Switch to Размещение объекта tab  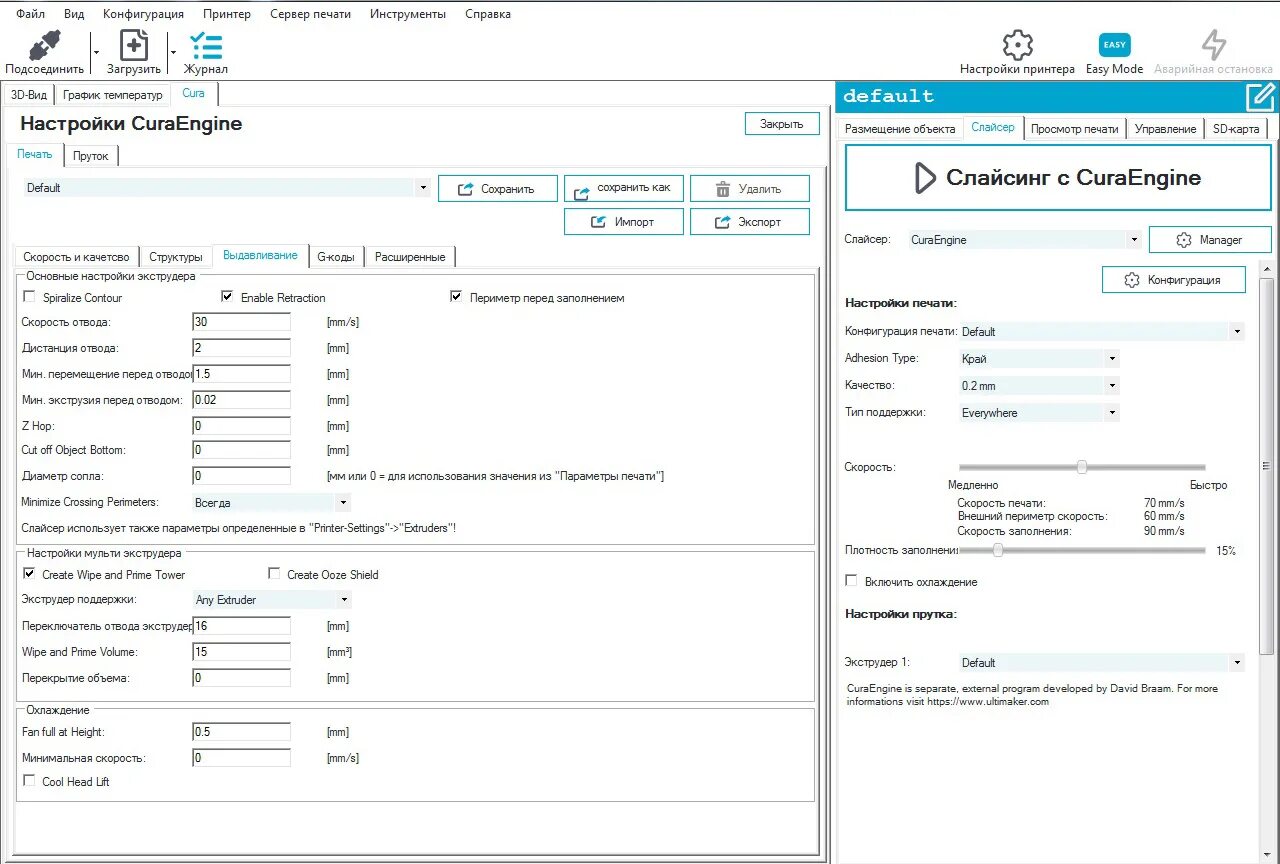tap(900, 129)
